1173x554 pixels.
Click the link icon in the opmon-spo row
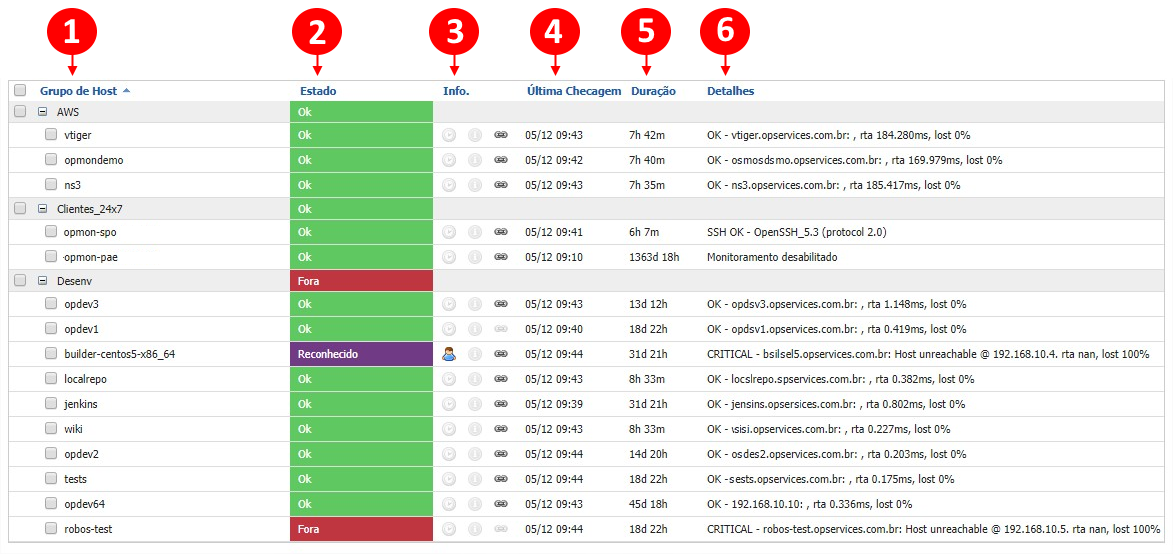(501, 232)
